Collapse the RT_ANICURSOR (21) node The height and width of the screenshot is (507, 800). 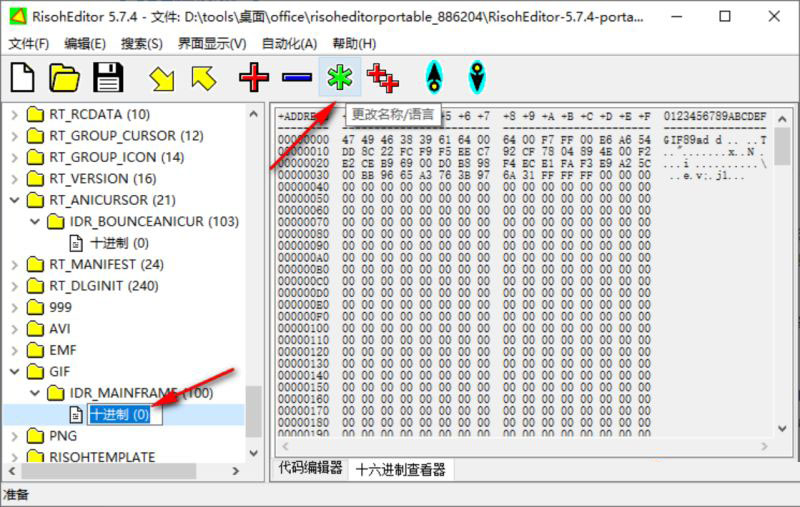point(14,200)
